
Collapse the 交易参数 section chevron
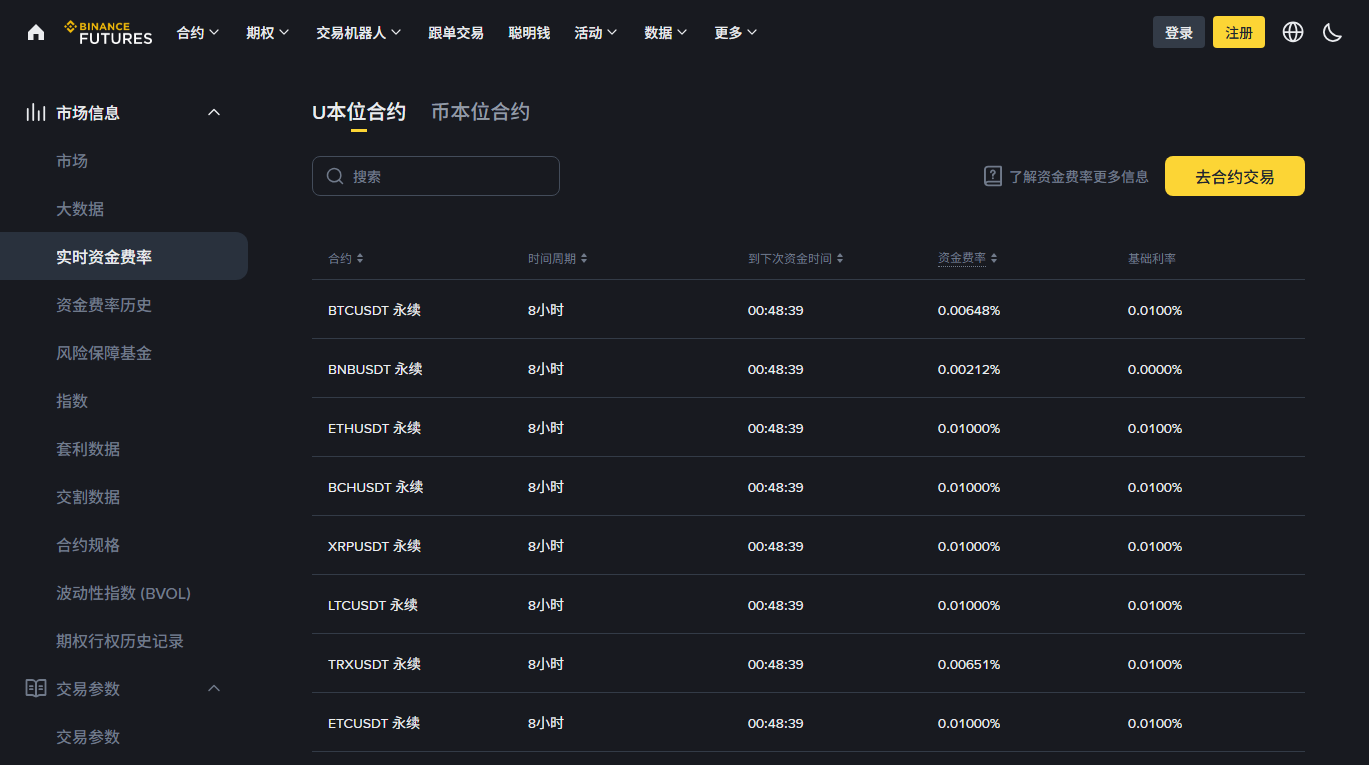tap(214, 688)
